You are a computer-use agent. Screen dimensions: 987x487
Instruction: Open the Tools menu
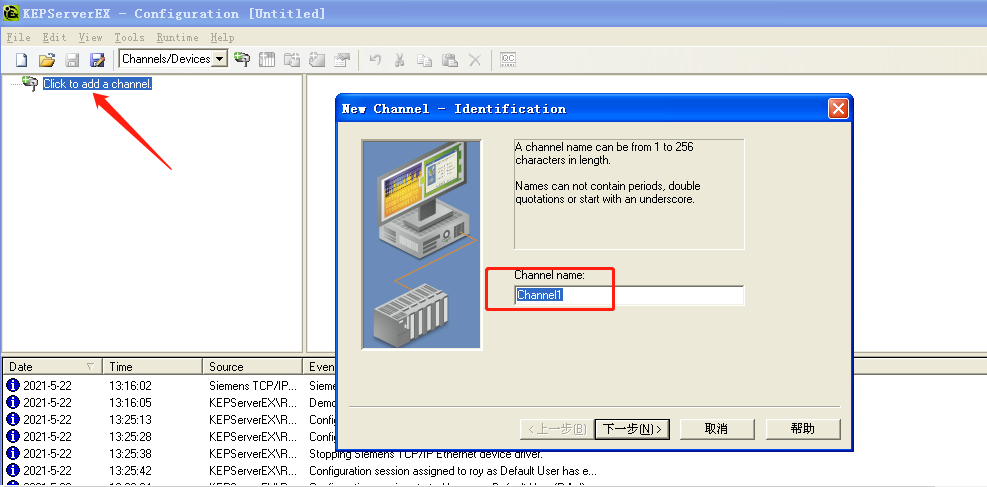[x=129, y=37]
